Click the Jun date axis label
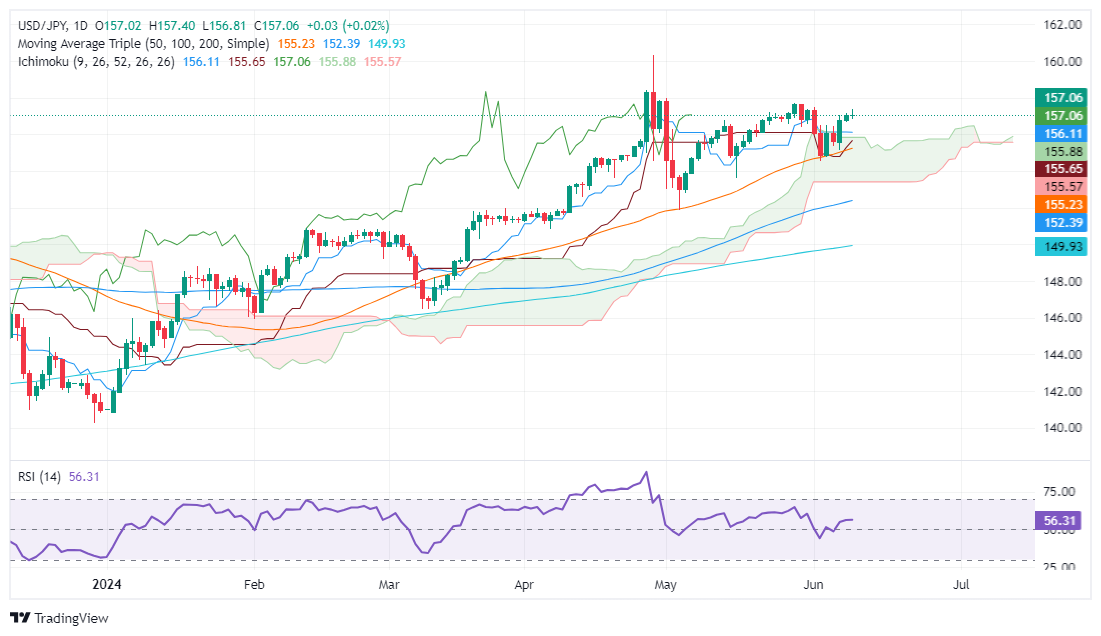1101x636 pixels. point(813,584)
